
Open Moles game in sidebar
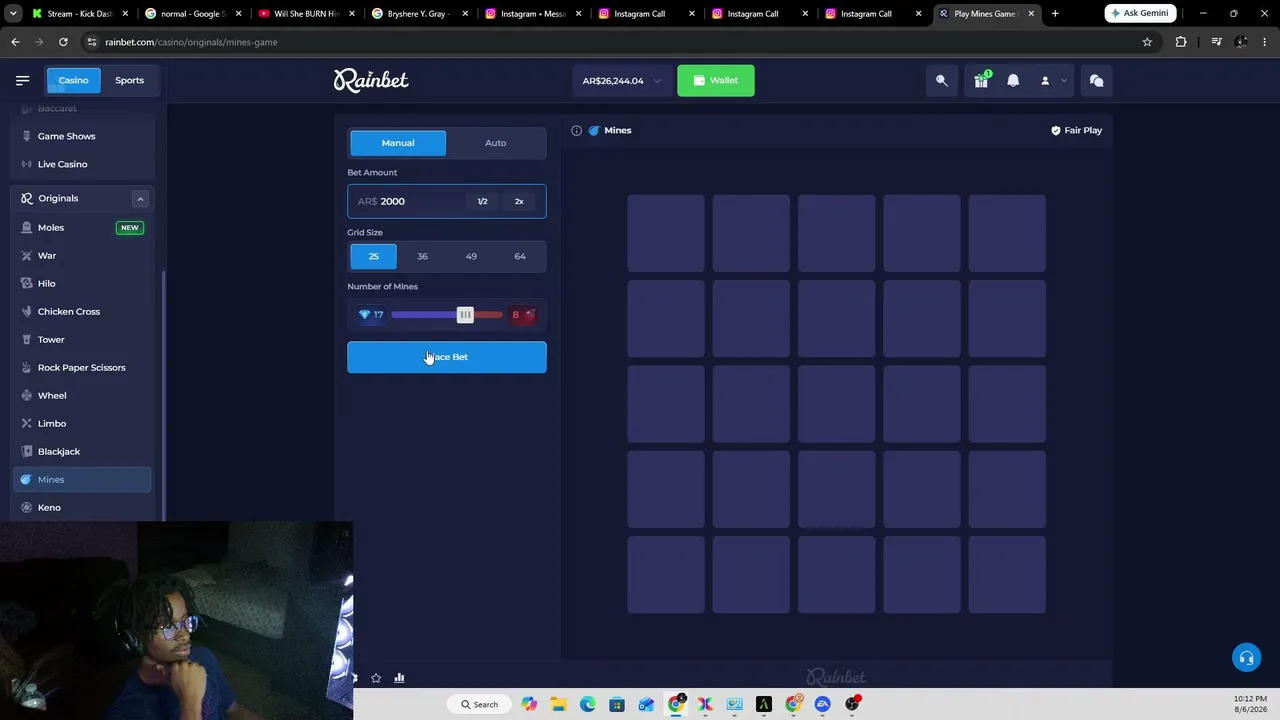83,228
